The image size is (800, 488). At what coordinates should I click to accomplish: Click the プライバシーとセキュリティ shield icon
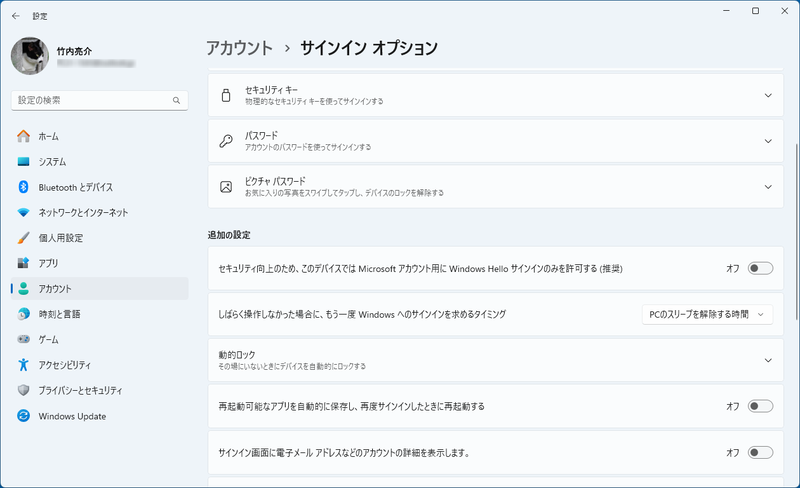tap(23, 390)
